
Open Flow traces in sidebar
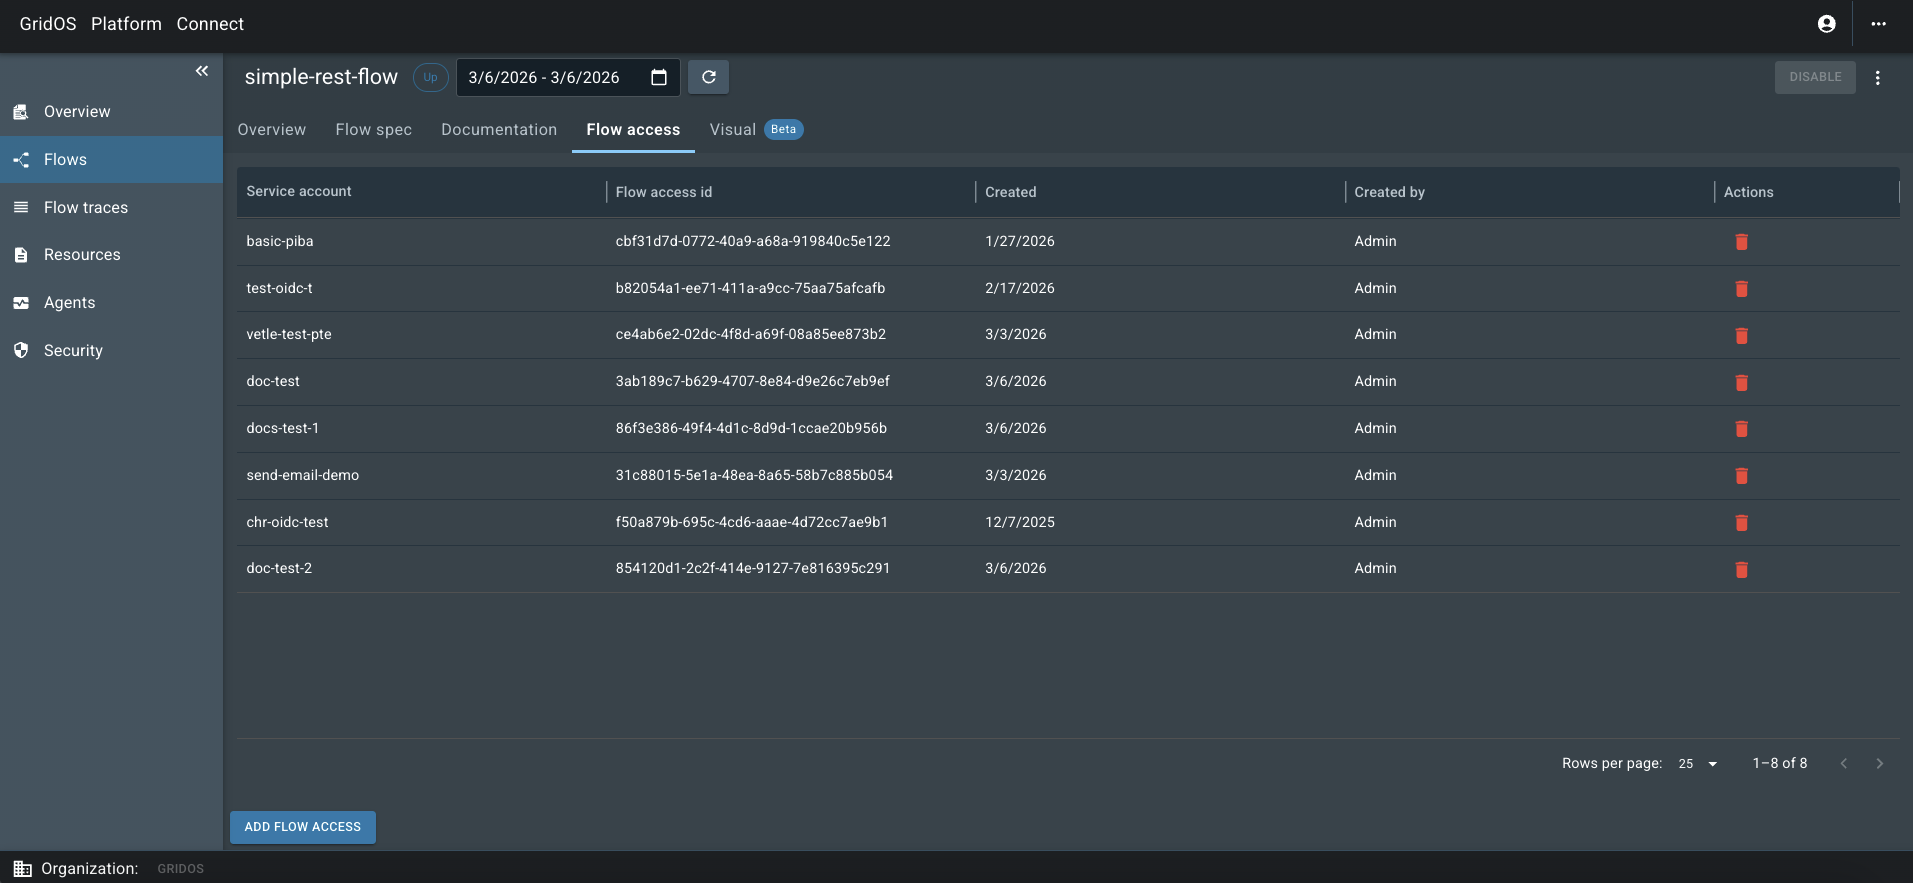[x=111, y=207]
